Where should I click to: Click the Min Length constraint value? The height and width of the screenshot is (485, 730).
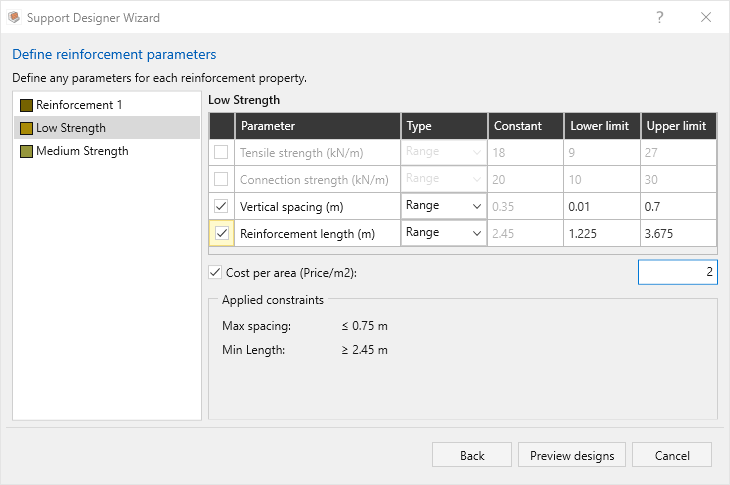pos(365,350)
